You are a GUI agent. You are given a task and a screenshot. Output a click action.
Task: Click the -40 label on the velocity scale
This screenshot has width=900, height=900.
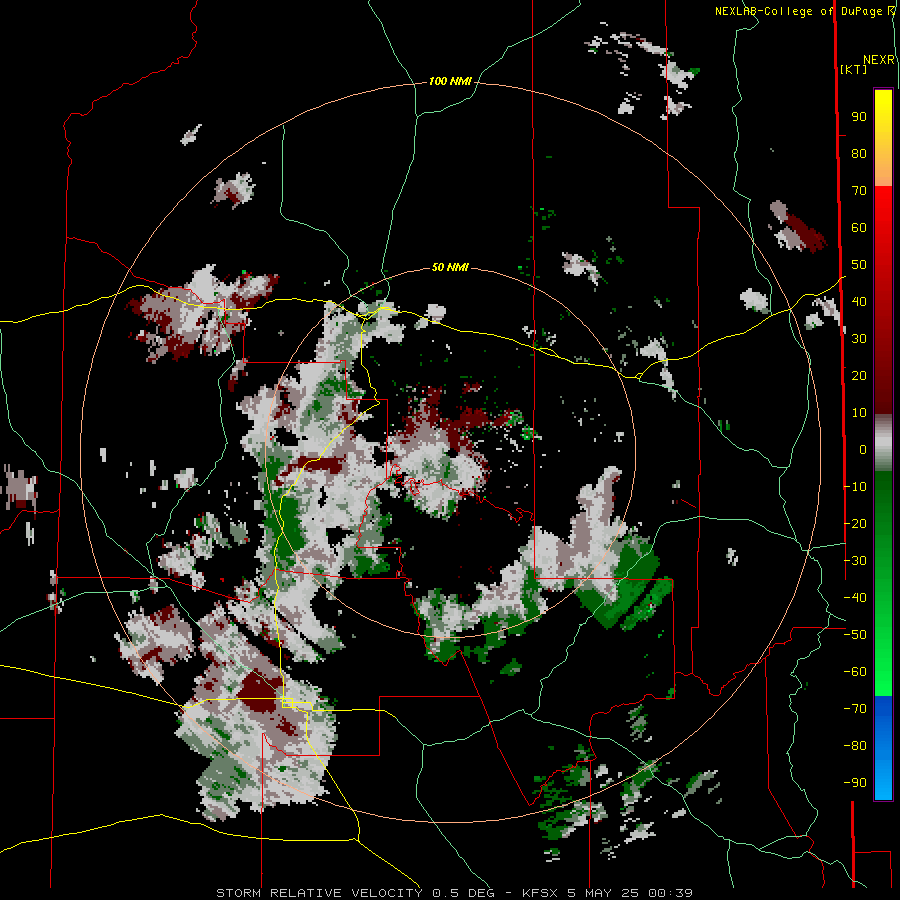(855, 598)
